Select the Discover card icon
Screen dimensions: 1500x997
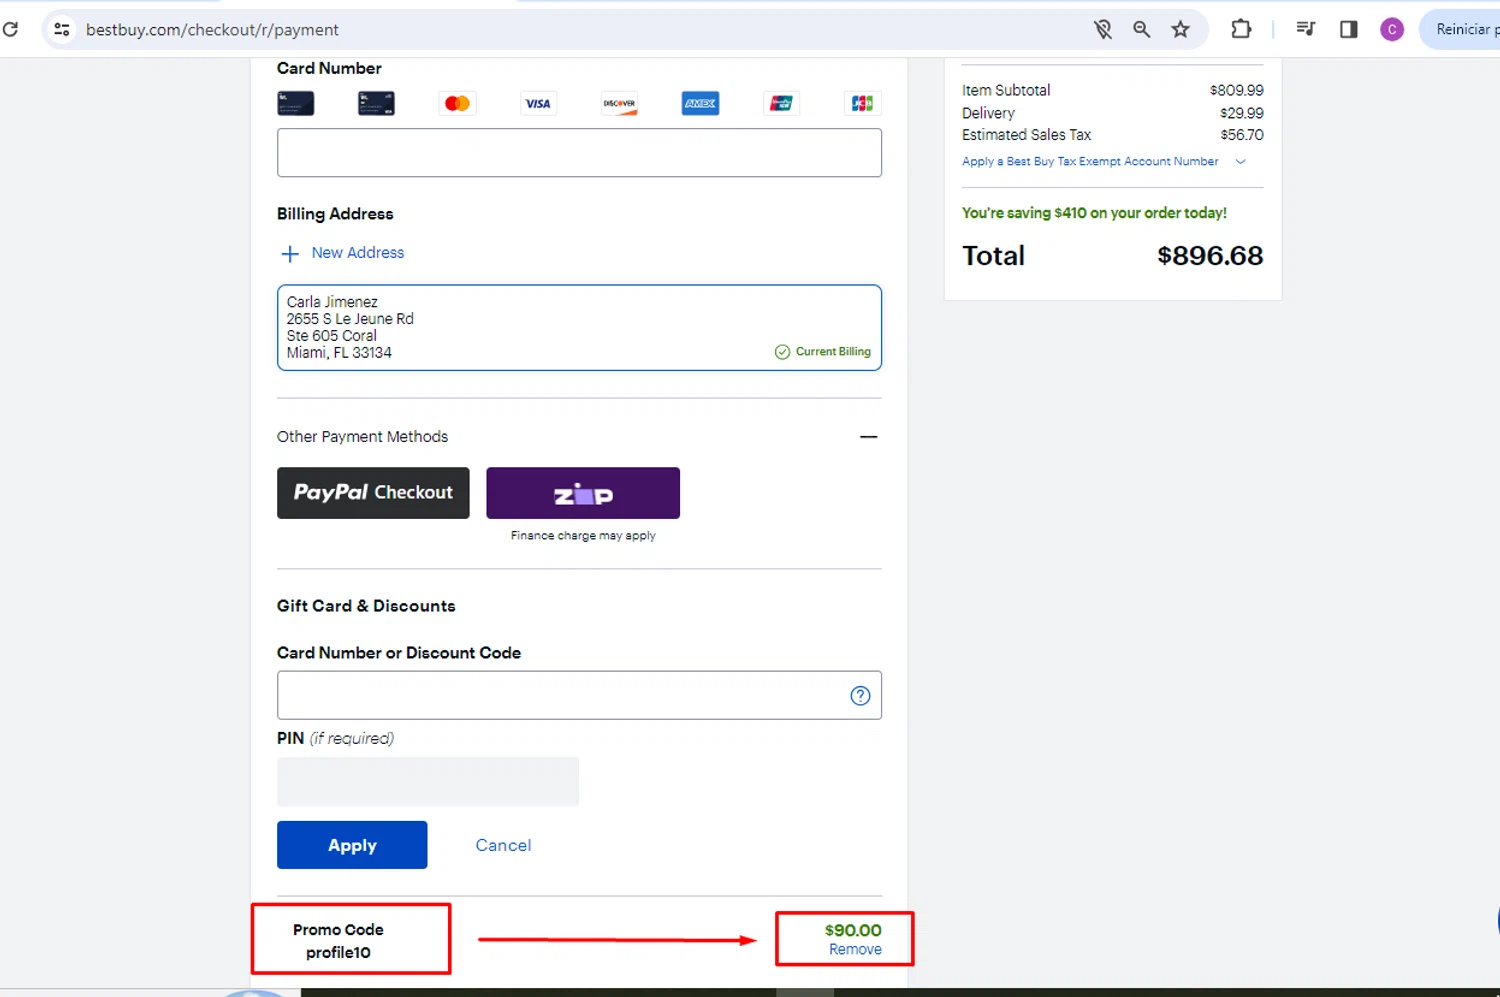[619, 103]
